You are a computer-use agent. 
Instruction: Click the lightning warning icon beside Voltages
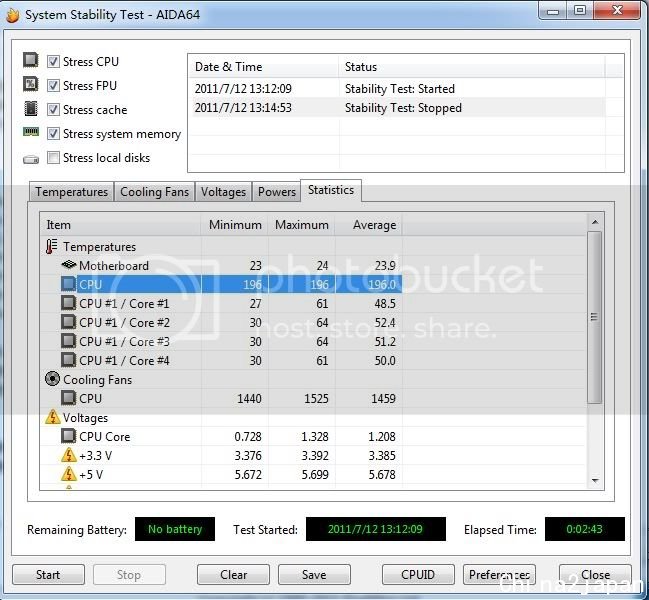coord(53,417)
